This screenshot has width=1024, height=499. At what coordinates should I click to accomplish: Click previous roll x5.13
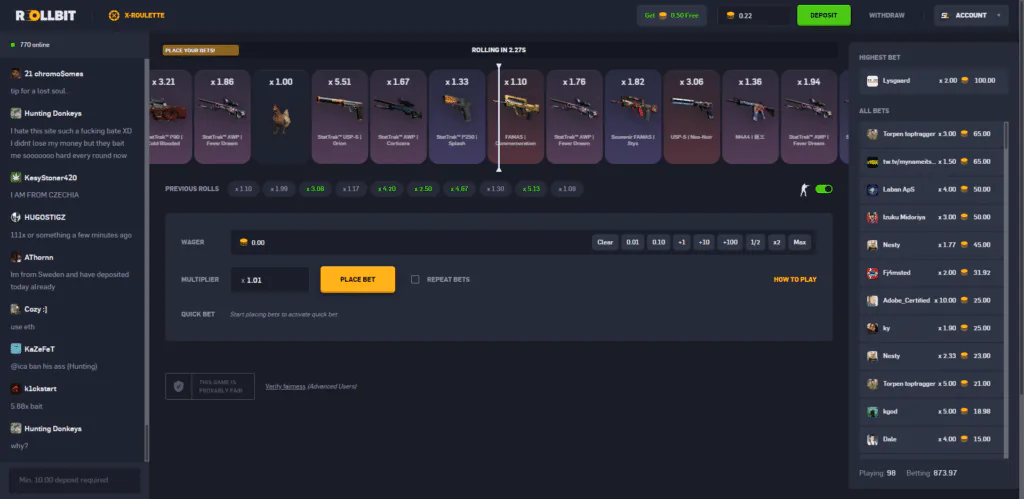tap(530, 189)
